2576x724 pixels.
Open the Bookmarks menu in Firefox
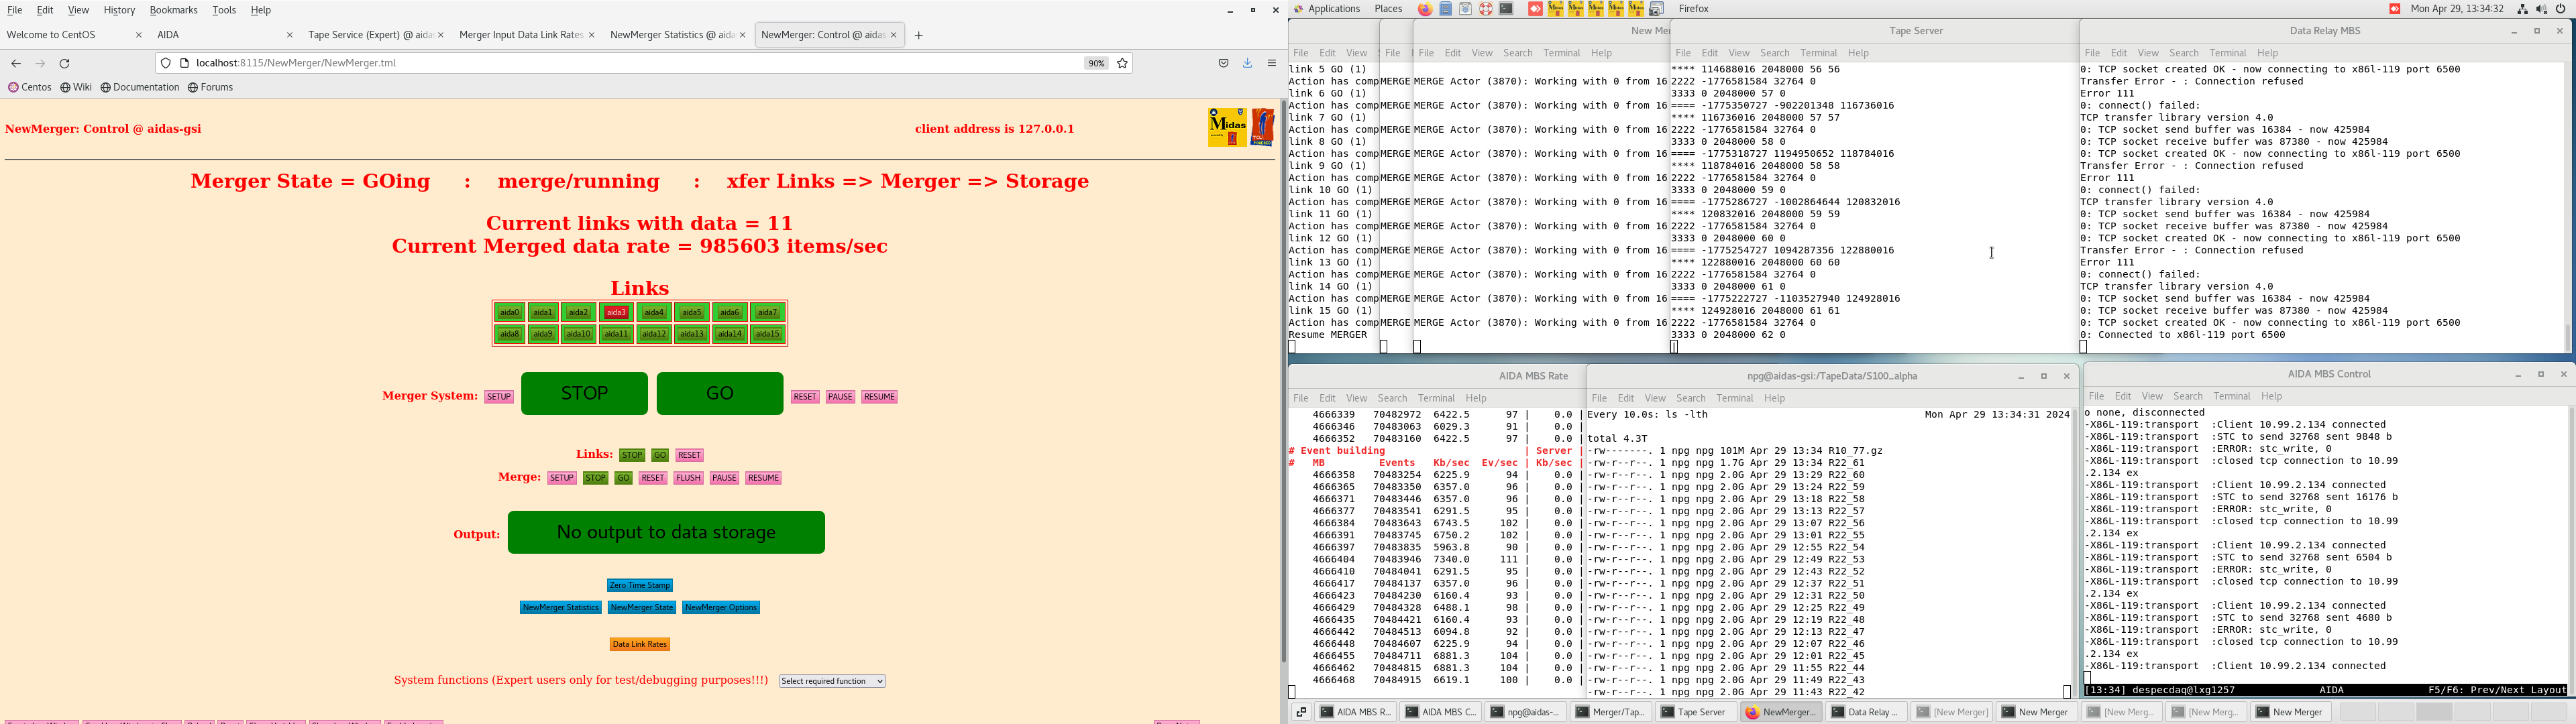coord(173,10)
